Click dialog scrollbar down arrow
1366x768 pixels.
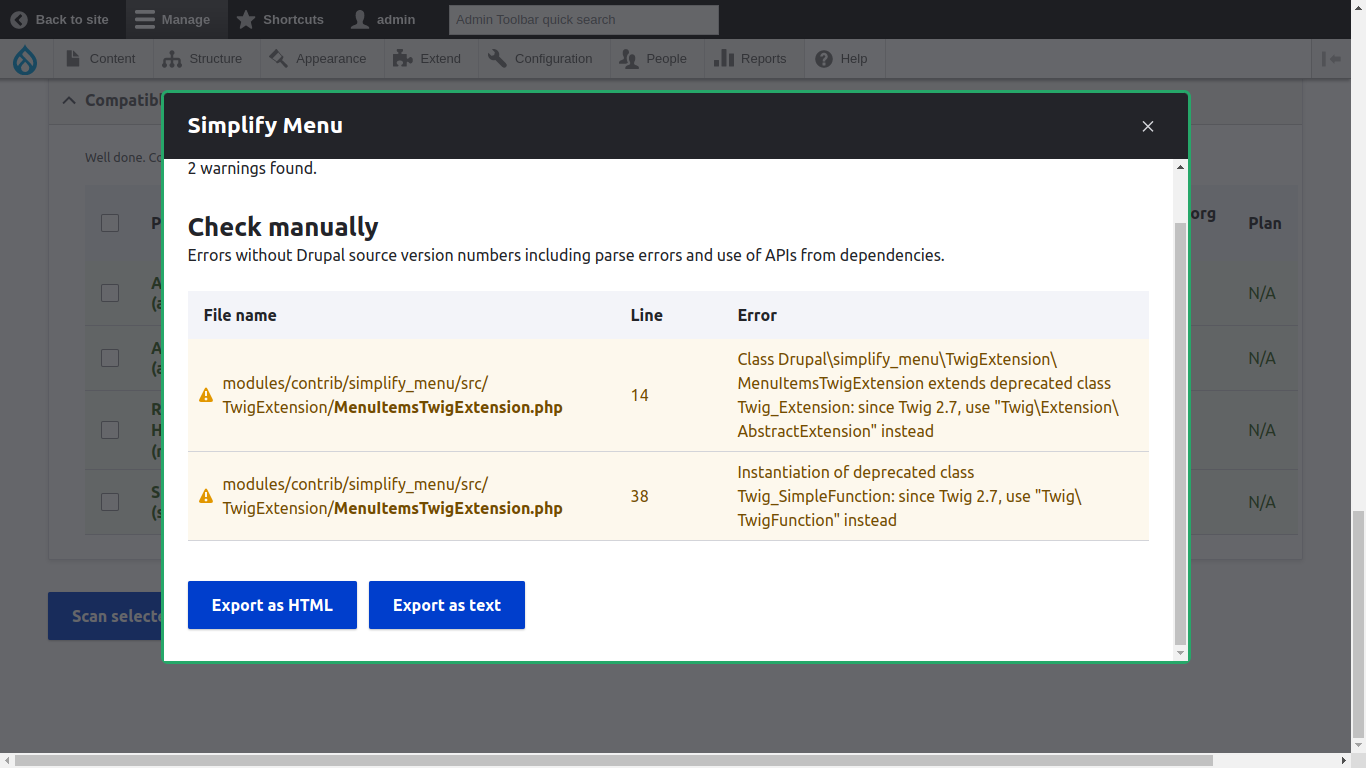click(x=1181, y=653)
